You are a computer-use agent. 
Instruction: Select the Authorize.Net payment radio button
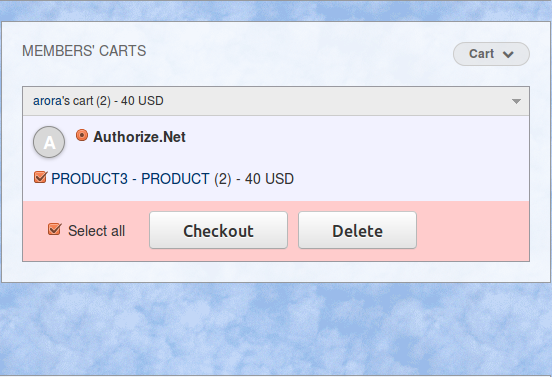[82, 136]
